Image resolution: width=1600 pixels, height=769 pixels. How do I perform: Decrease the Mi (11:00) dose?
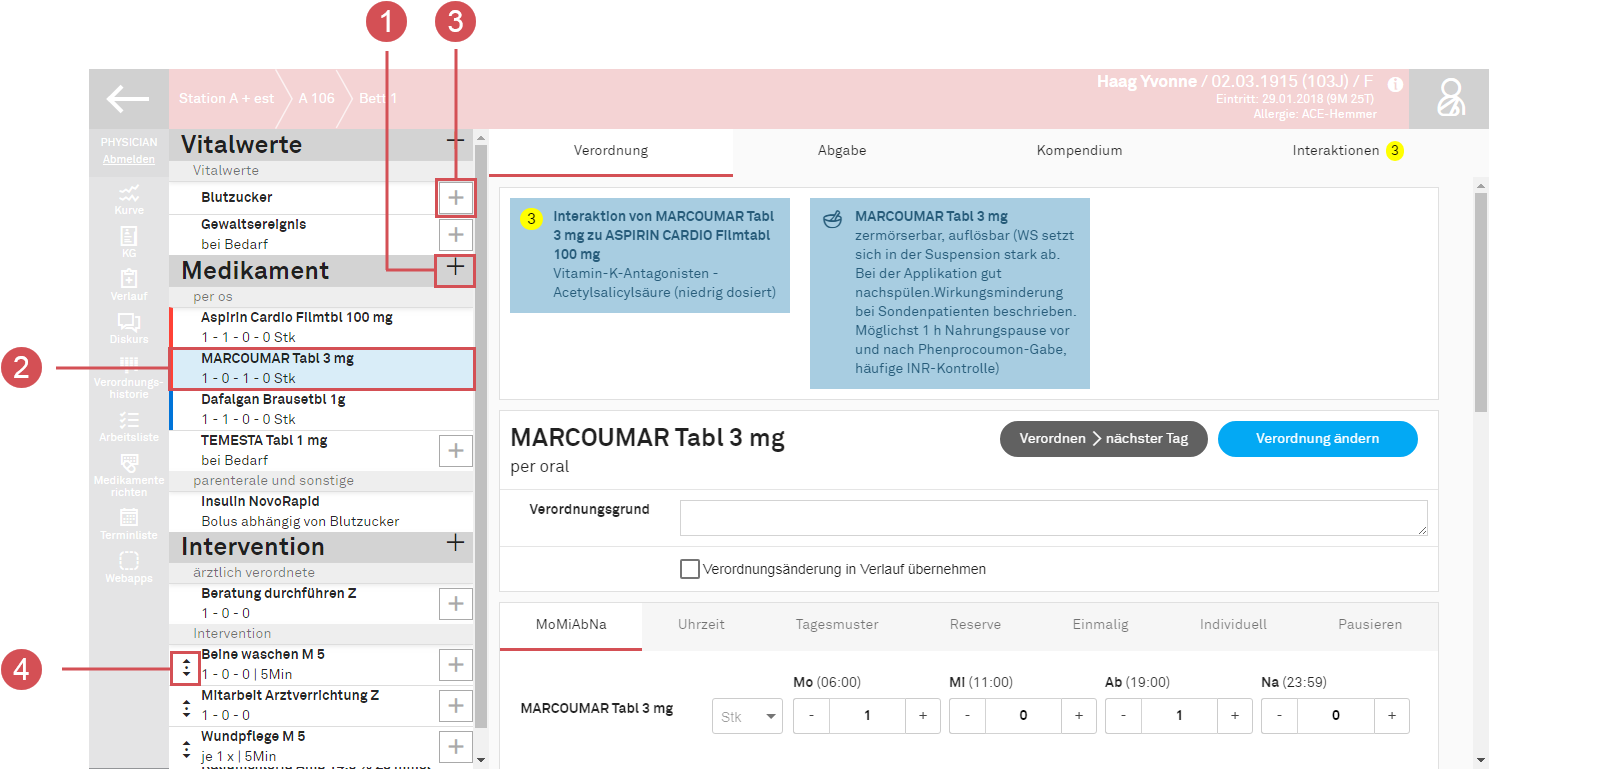click(968, 716)
